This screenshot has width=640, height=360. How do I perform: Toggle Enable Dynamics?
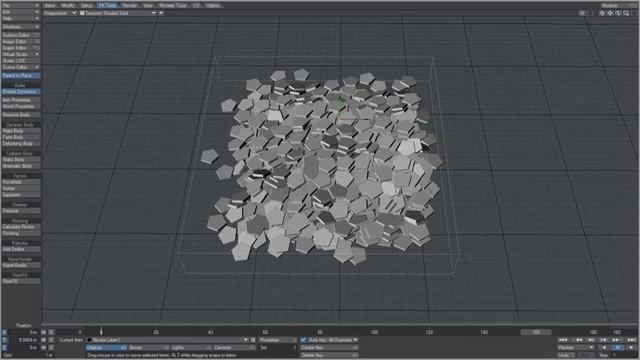(20, 92)
